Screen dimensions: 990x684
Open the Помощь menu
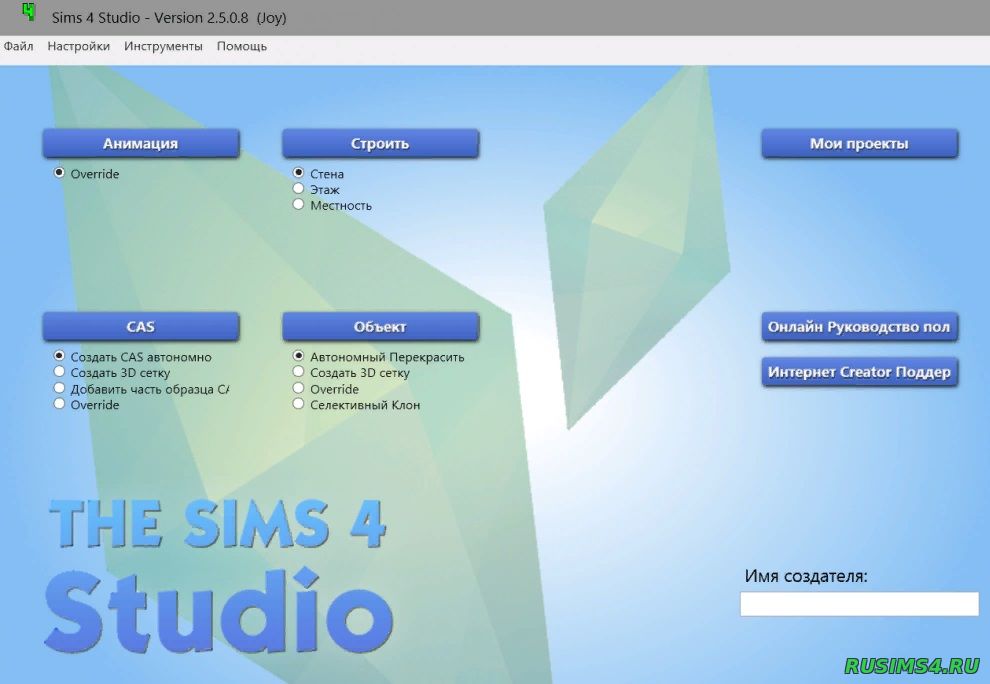point(240,46)
